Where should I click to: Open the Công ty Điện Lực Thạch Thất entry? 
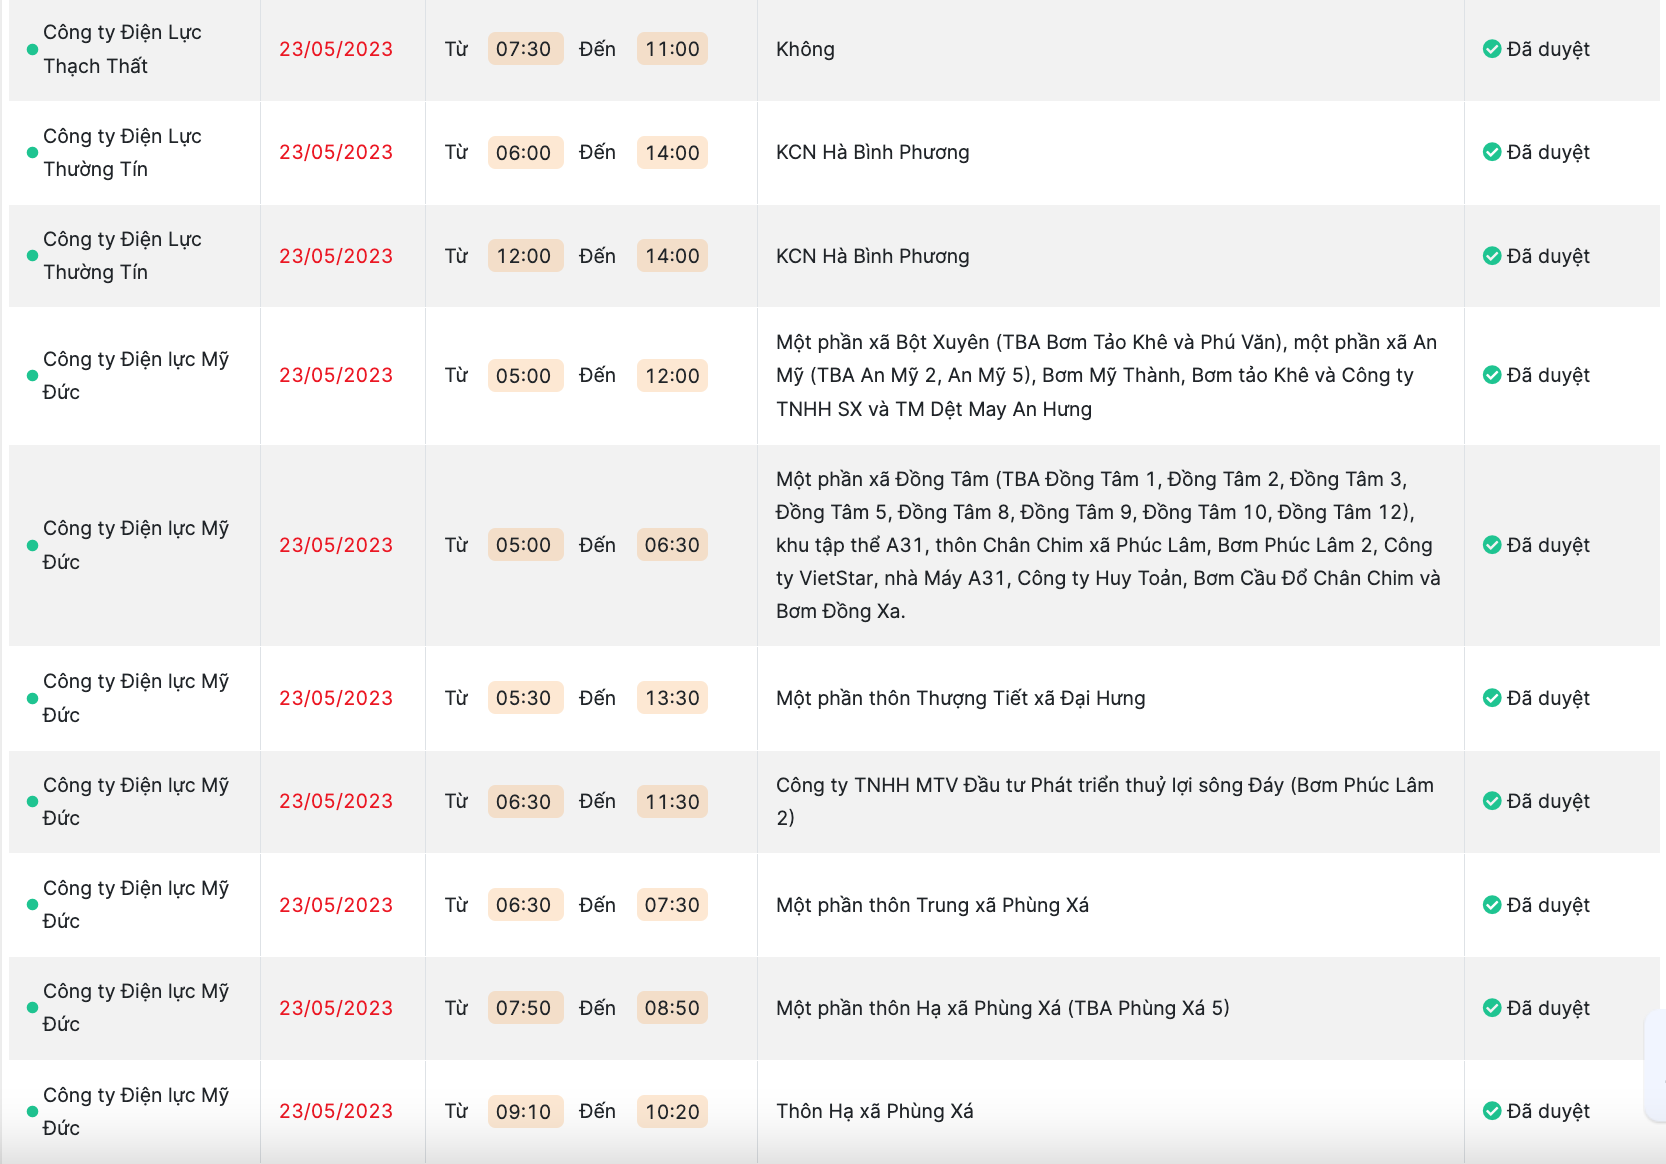122,49
